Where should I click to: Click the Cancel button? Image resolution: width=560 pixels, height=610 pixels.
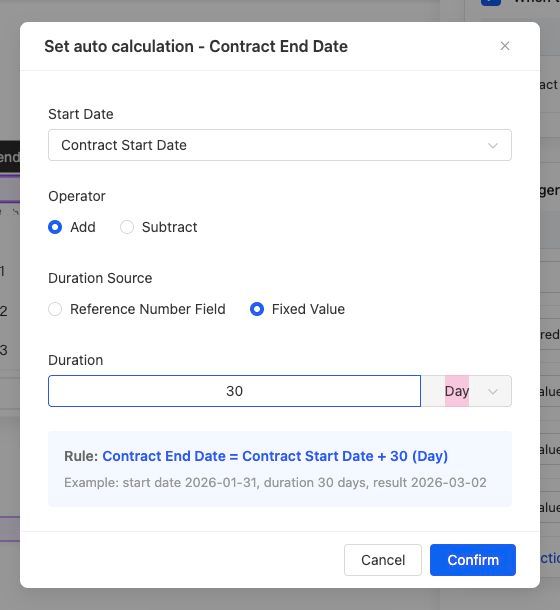(383, 560)
